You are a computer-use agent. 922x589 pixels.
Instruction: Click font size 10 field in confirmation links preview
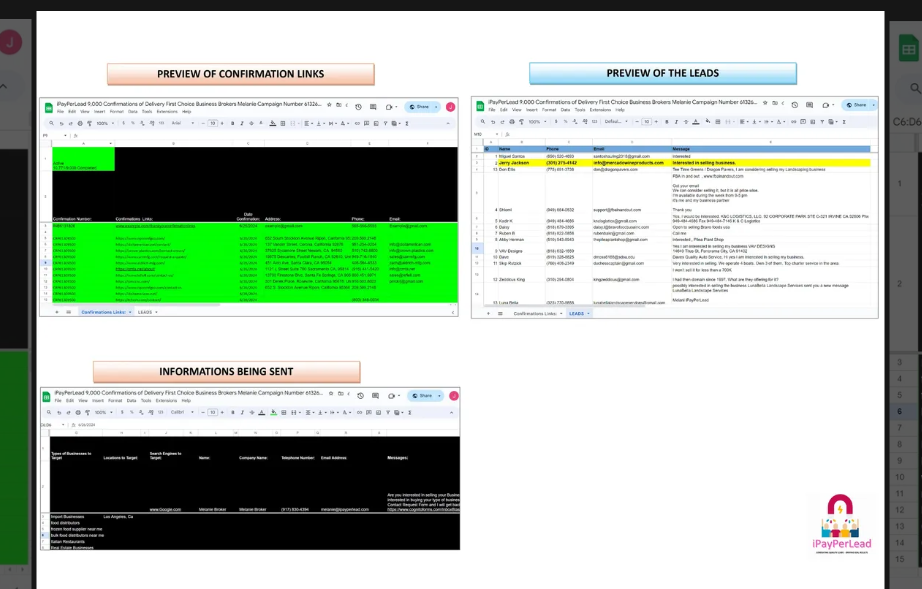[213, 123]
